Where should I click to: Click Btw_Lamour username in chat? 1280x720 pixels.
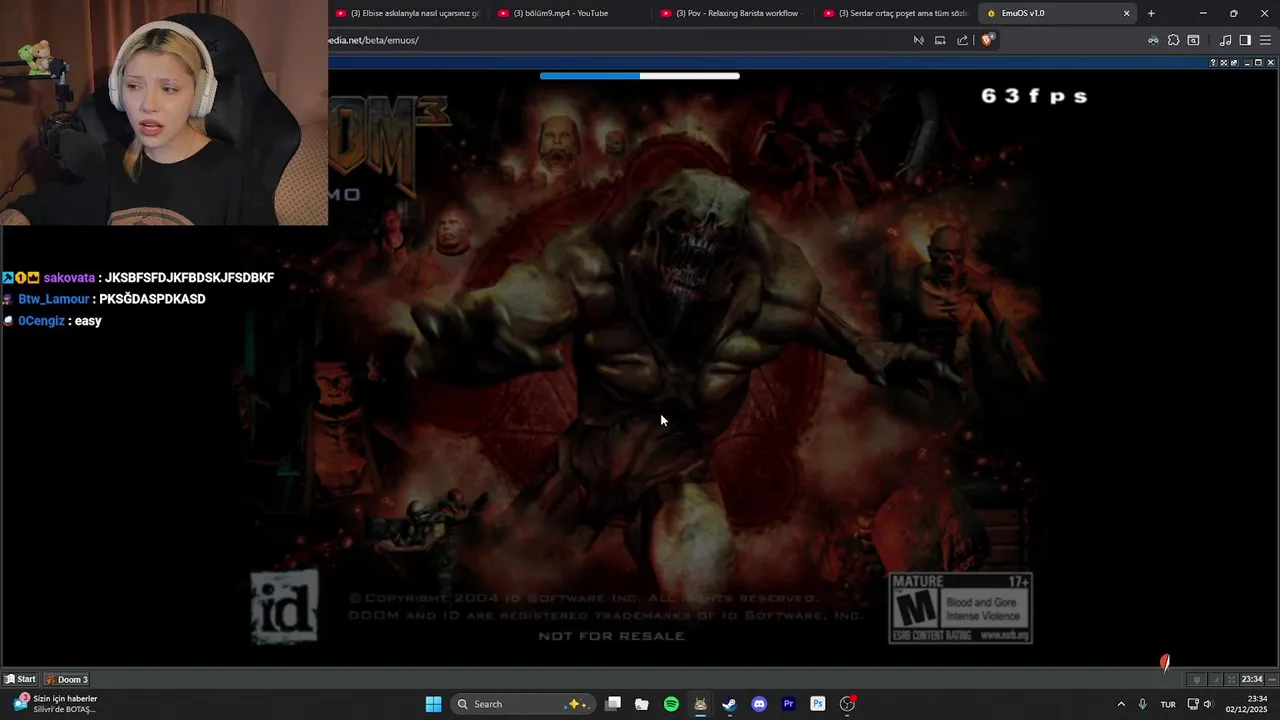(x=54, y=299)
